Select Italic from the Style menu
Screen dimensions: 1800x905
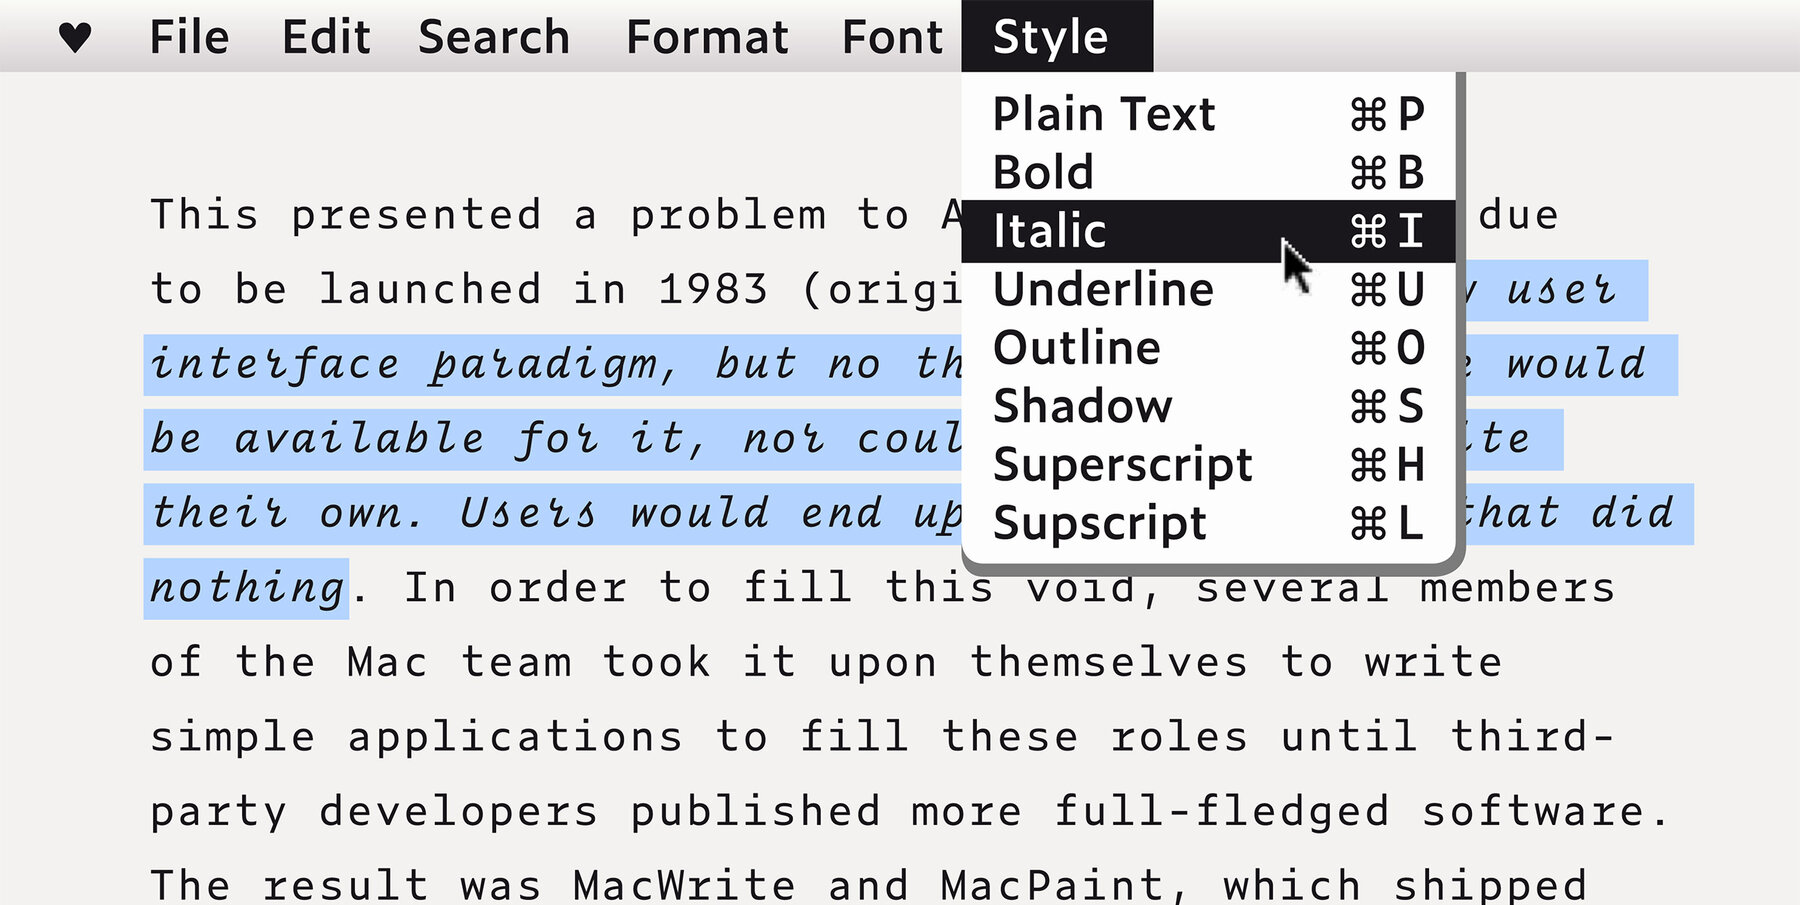(x=1100, y=229)
